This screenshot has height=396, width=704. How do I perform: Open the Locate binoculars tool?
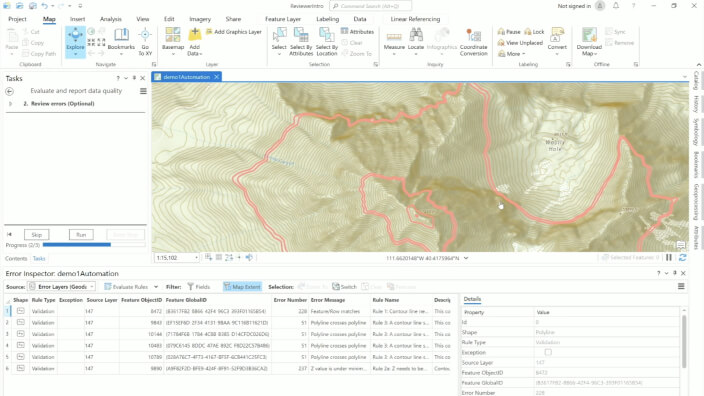click(416, 39)
